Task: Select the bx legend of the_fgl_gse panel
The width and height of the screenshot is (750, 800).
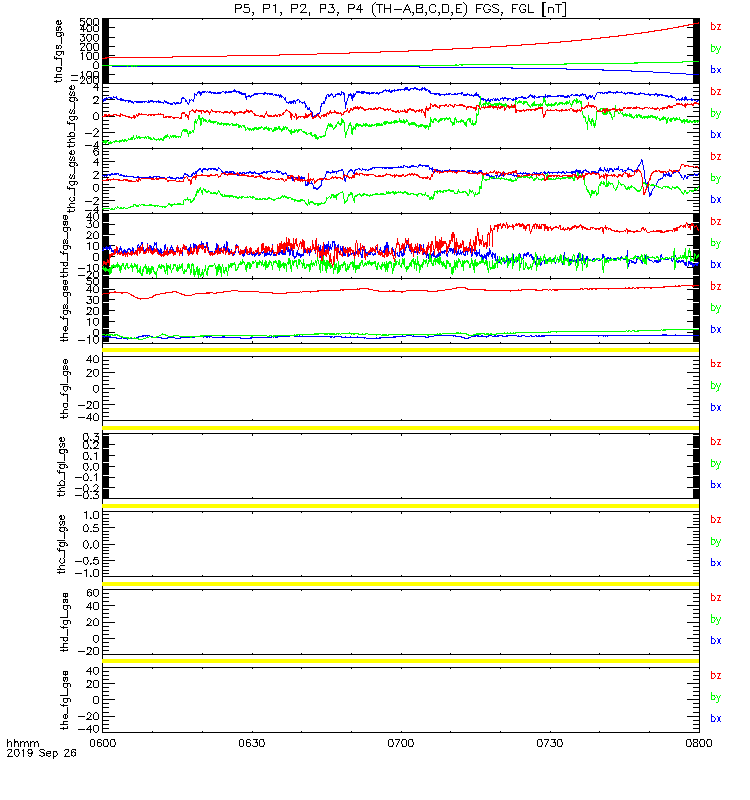Action: (x=716, y=719)
